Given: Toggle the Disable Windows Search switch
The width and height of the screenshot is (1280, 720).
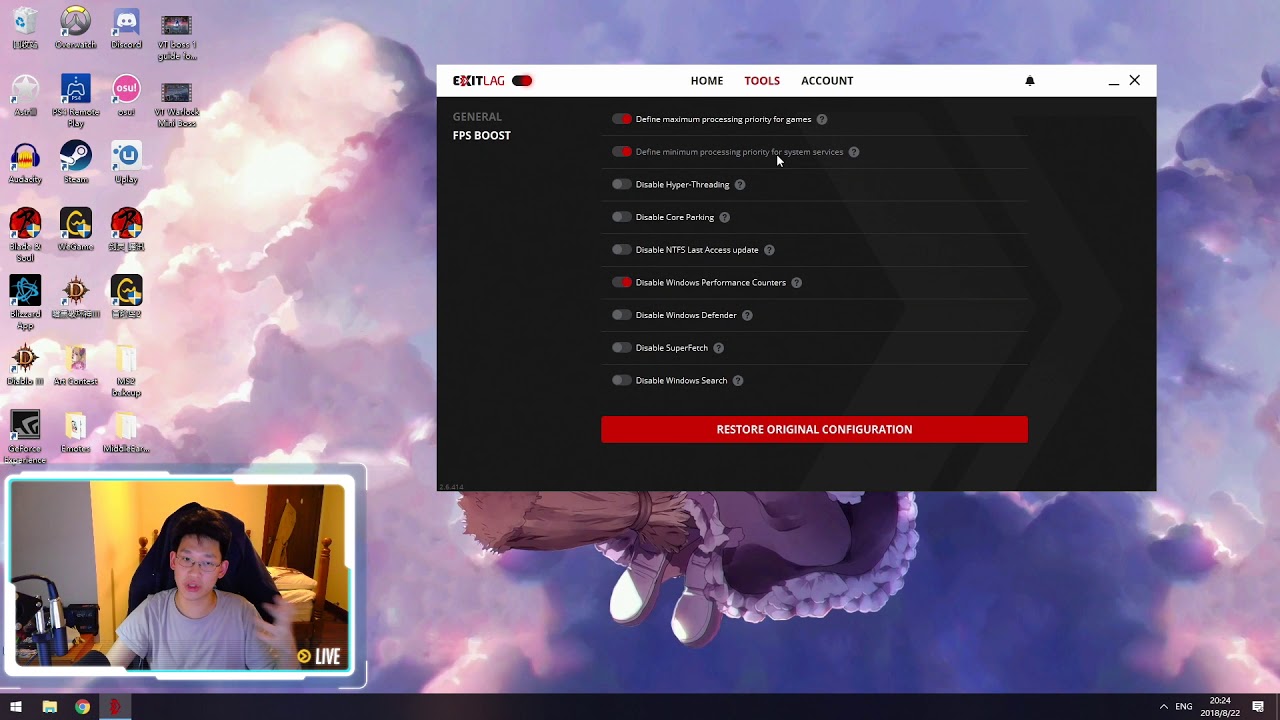Looking at the screenshot, I should pyautogui.click(x=622, y=380).
